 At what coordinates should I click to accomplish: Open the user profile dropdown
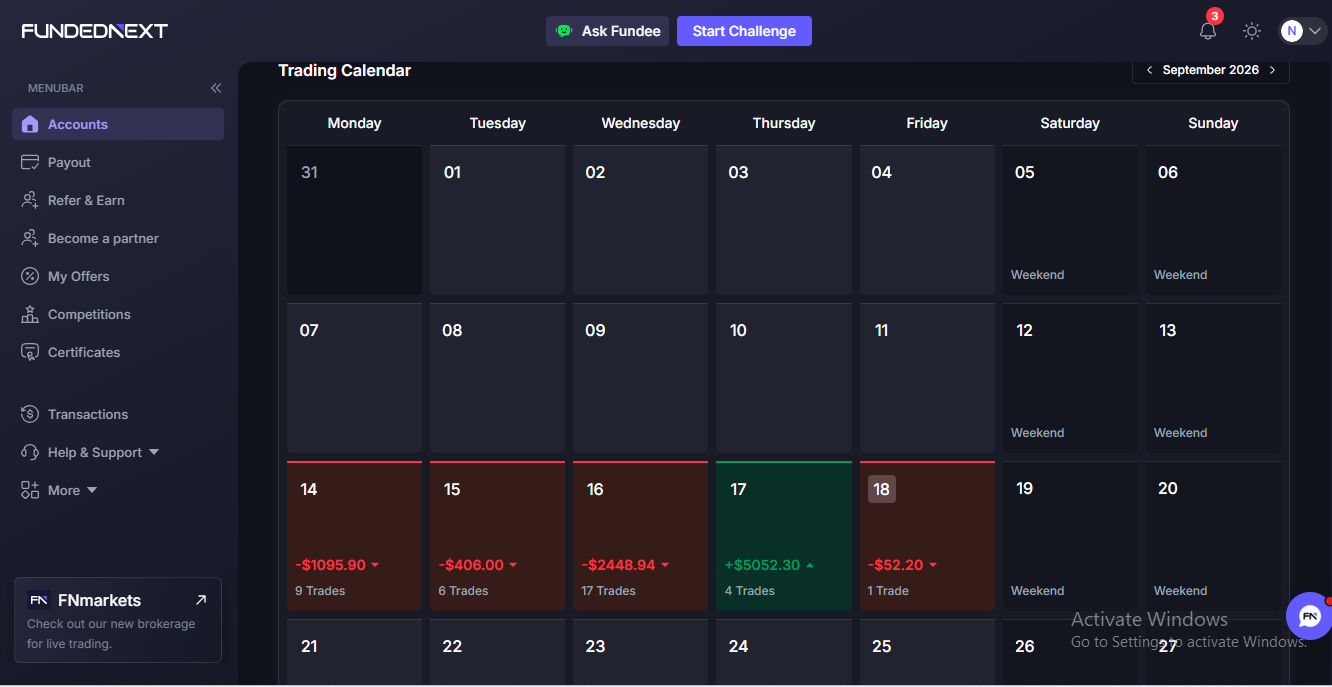(x=1303, y=31)
